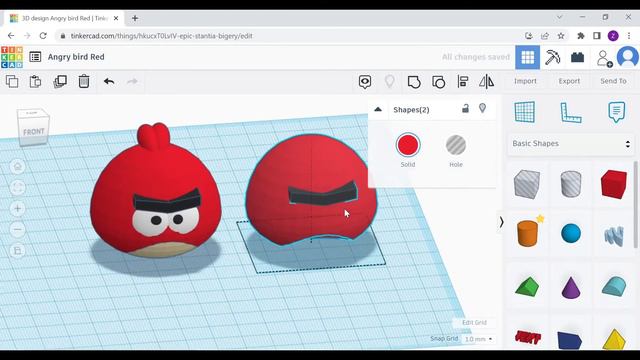Hide selected shapes with lightbulb icon
640x360 pixels.
tap(482, 108)
